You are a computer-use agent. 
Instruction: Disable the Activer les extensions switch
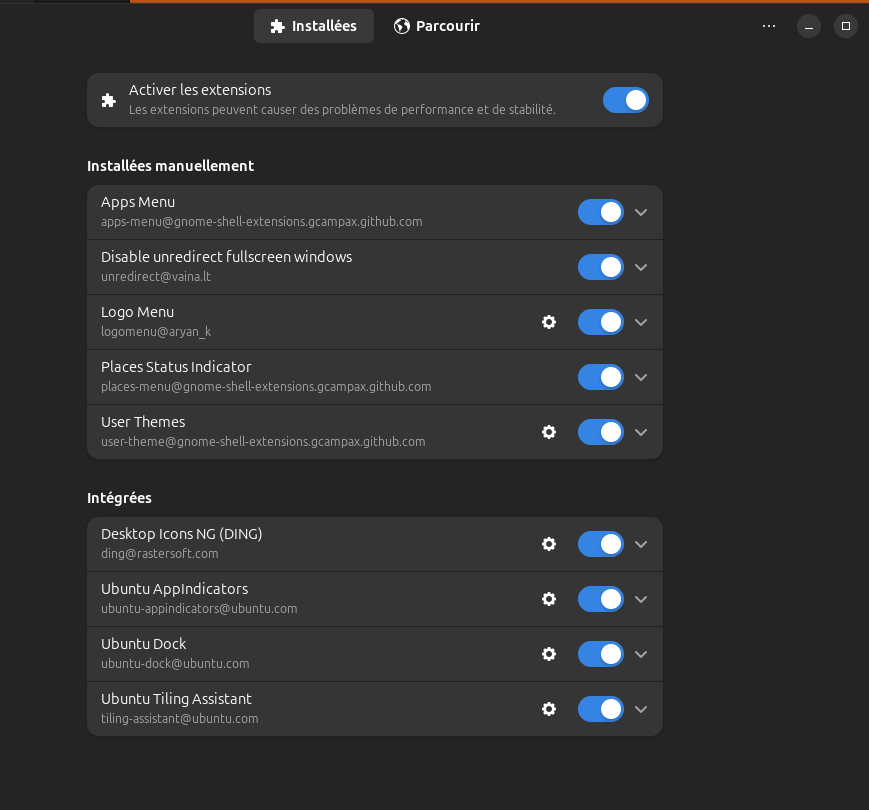click(626, 100)
